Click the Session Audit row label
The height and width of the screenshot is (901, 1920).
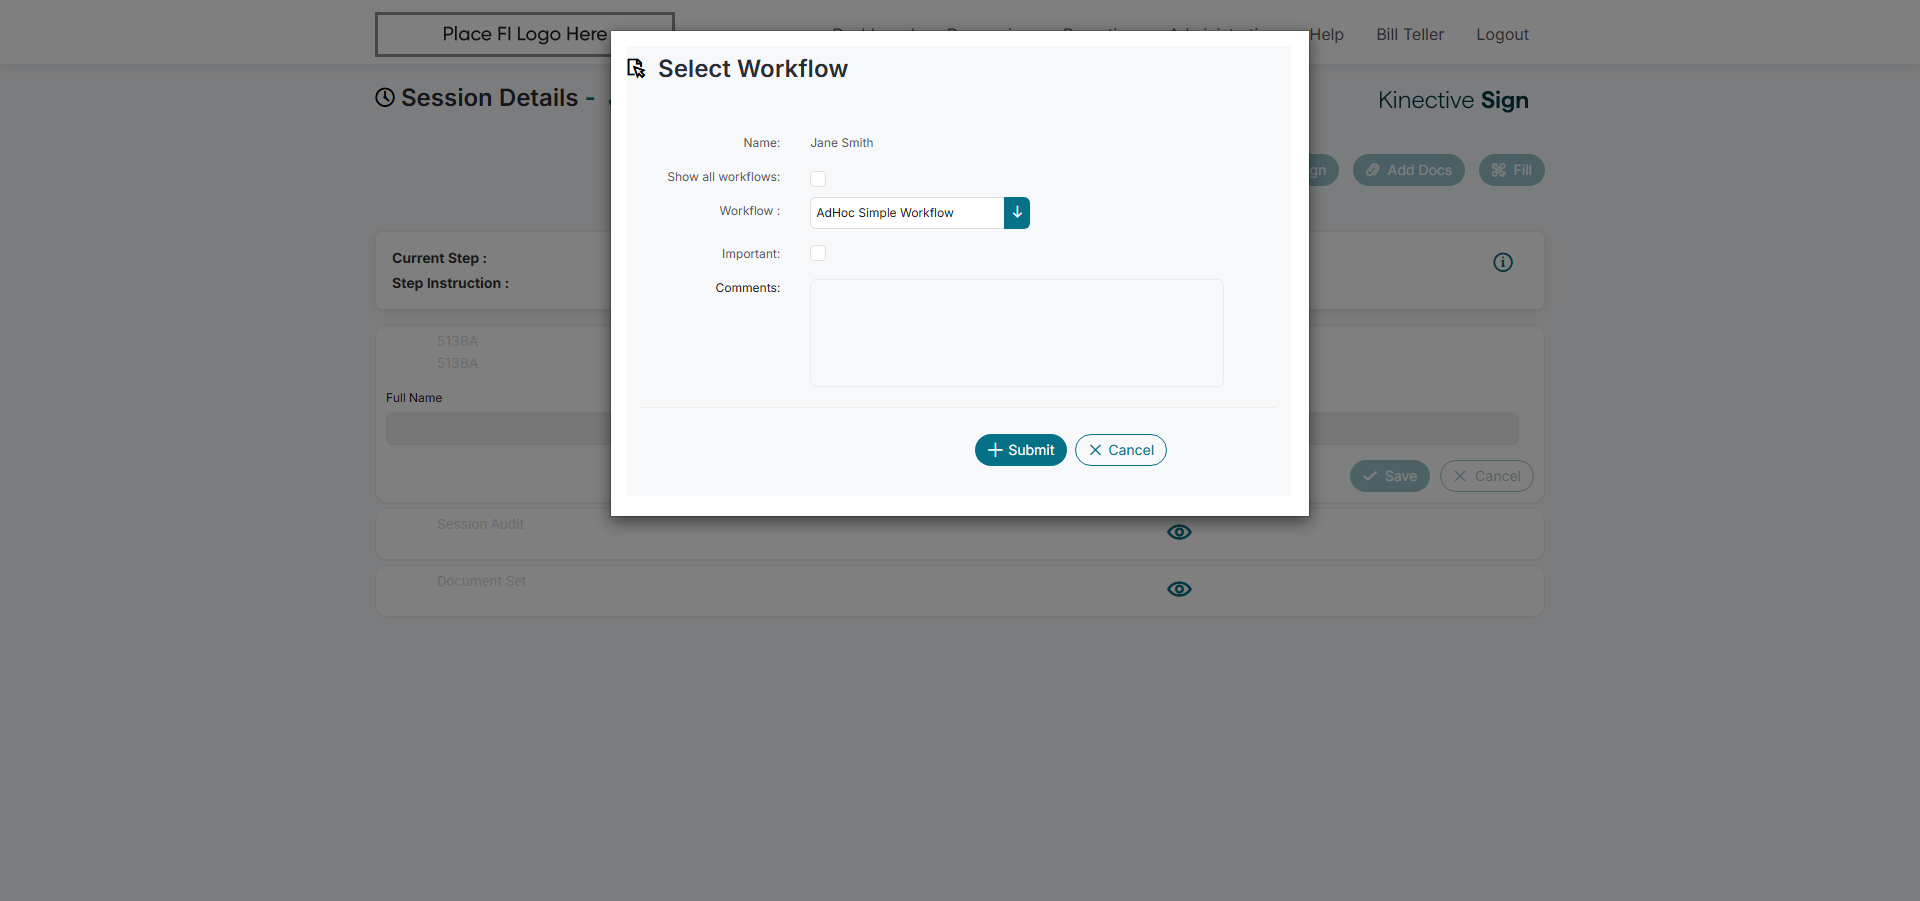pos(480,524)
